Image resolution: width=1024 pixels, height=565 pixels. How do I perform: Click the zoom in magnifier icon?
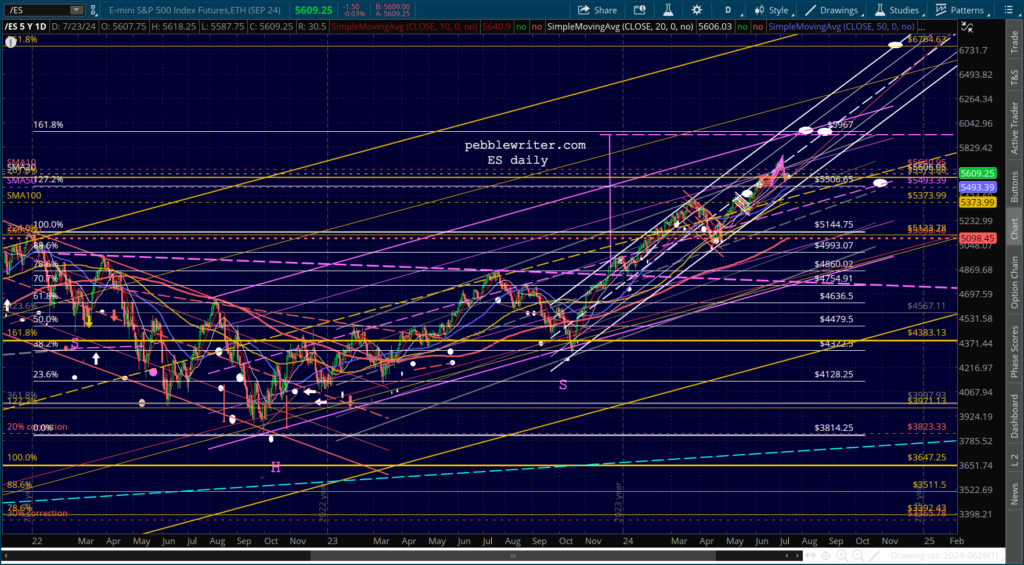tap(842, 556)
